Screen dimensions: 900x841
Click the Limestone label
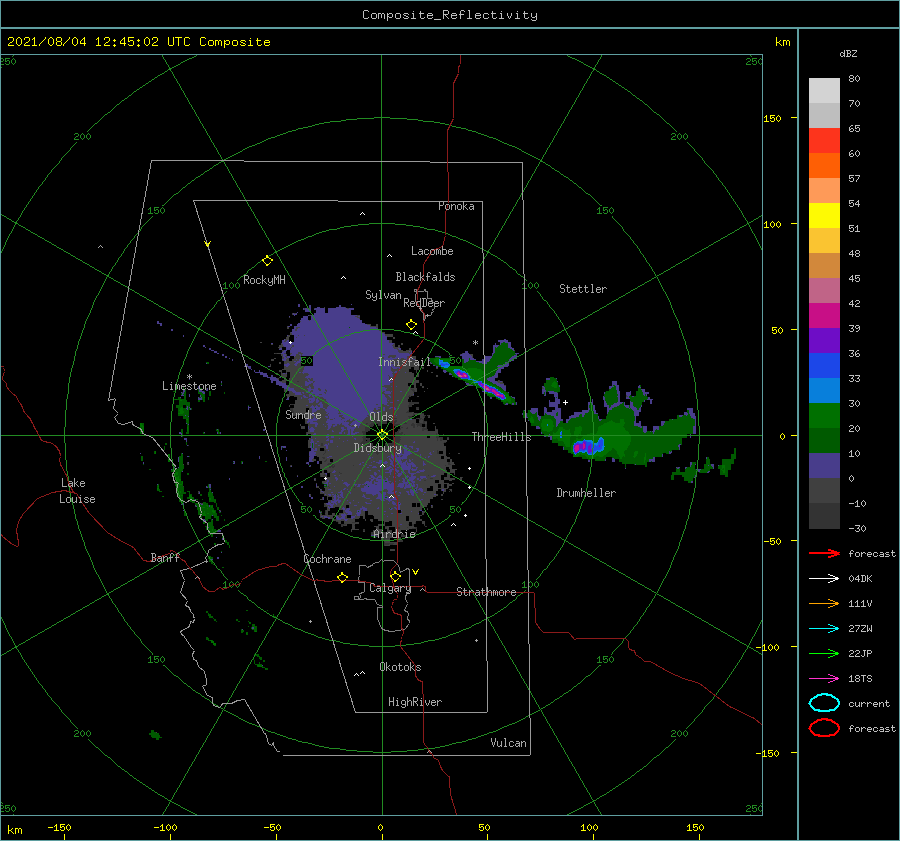coord(189,386)
